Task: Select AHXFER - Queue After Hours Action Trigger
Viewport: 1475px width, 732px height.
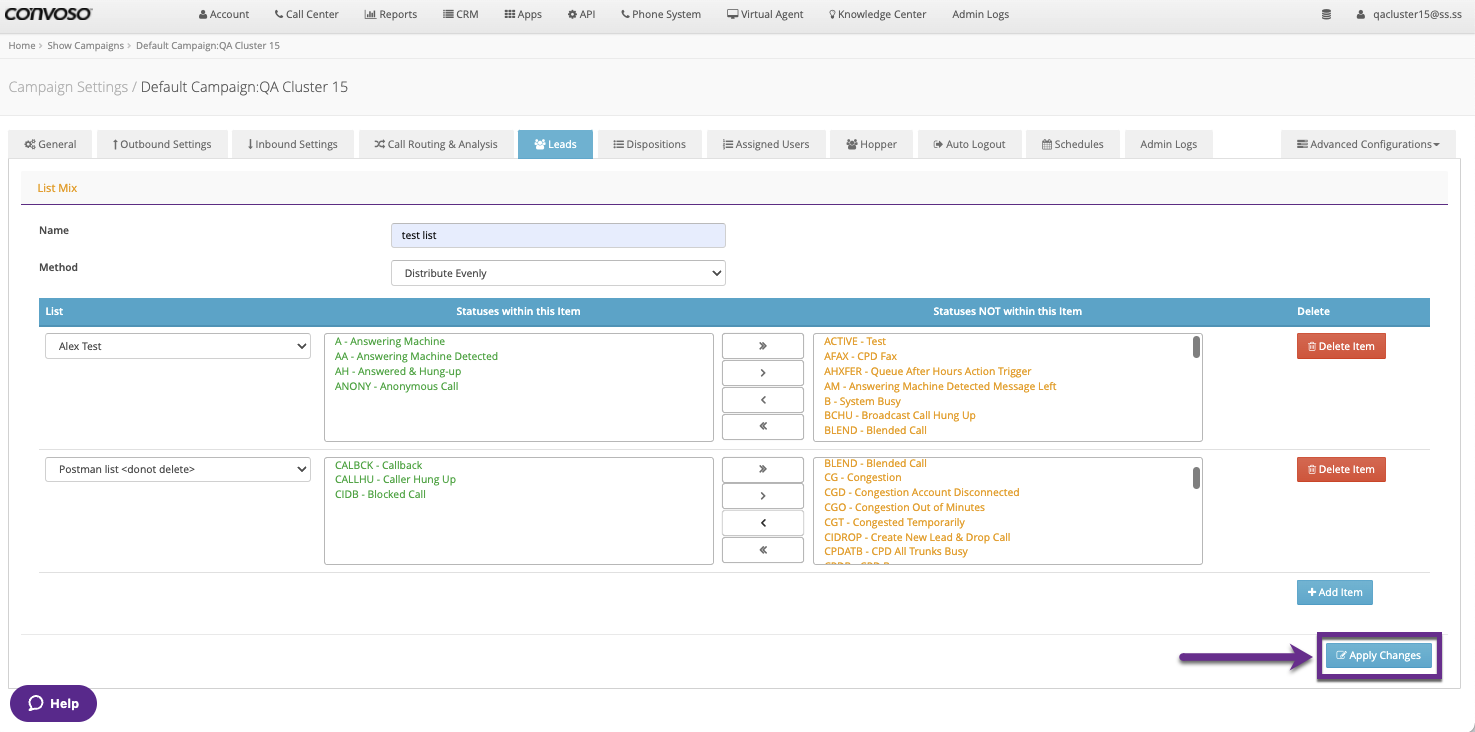Action: point(928,371)
